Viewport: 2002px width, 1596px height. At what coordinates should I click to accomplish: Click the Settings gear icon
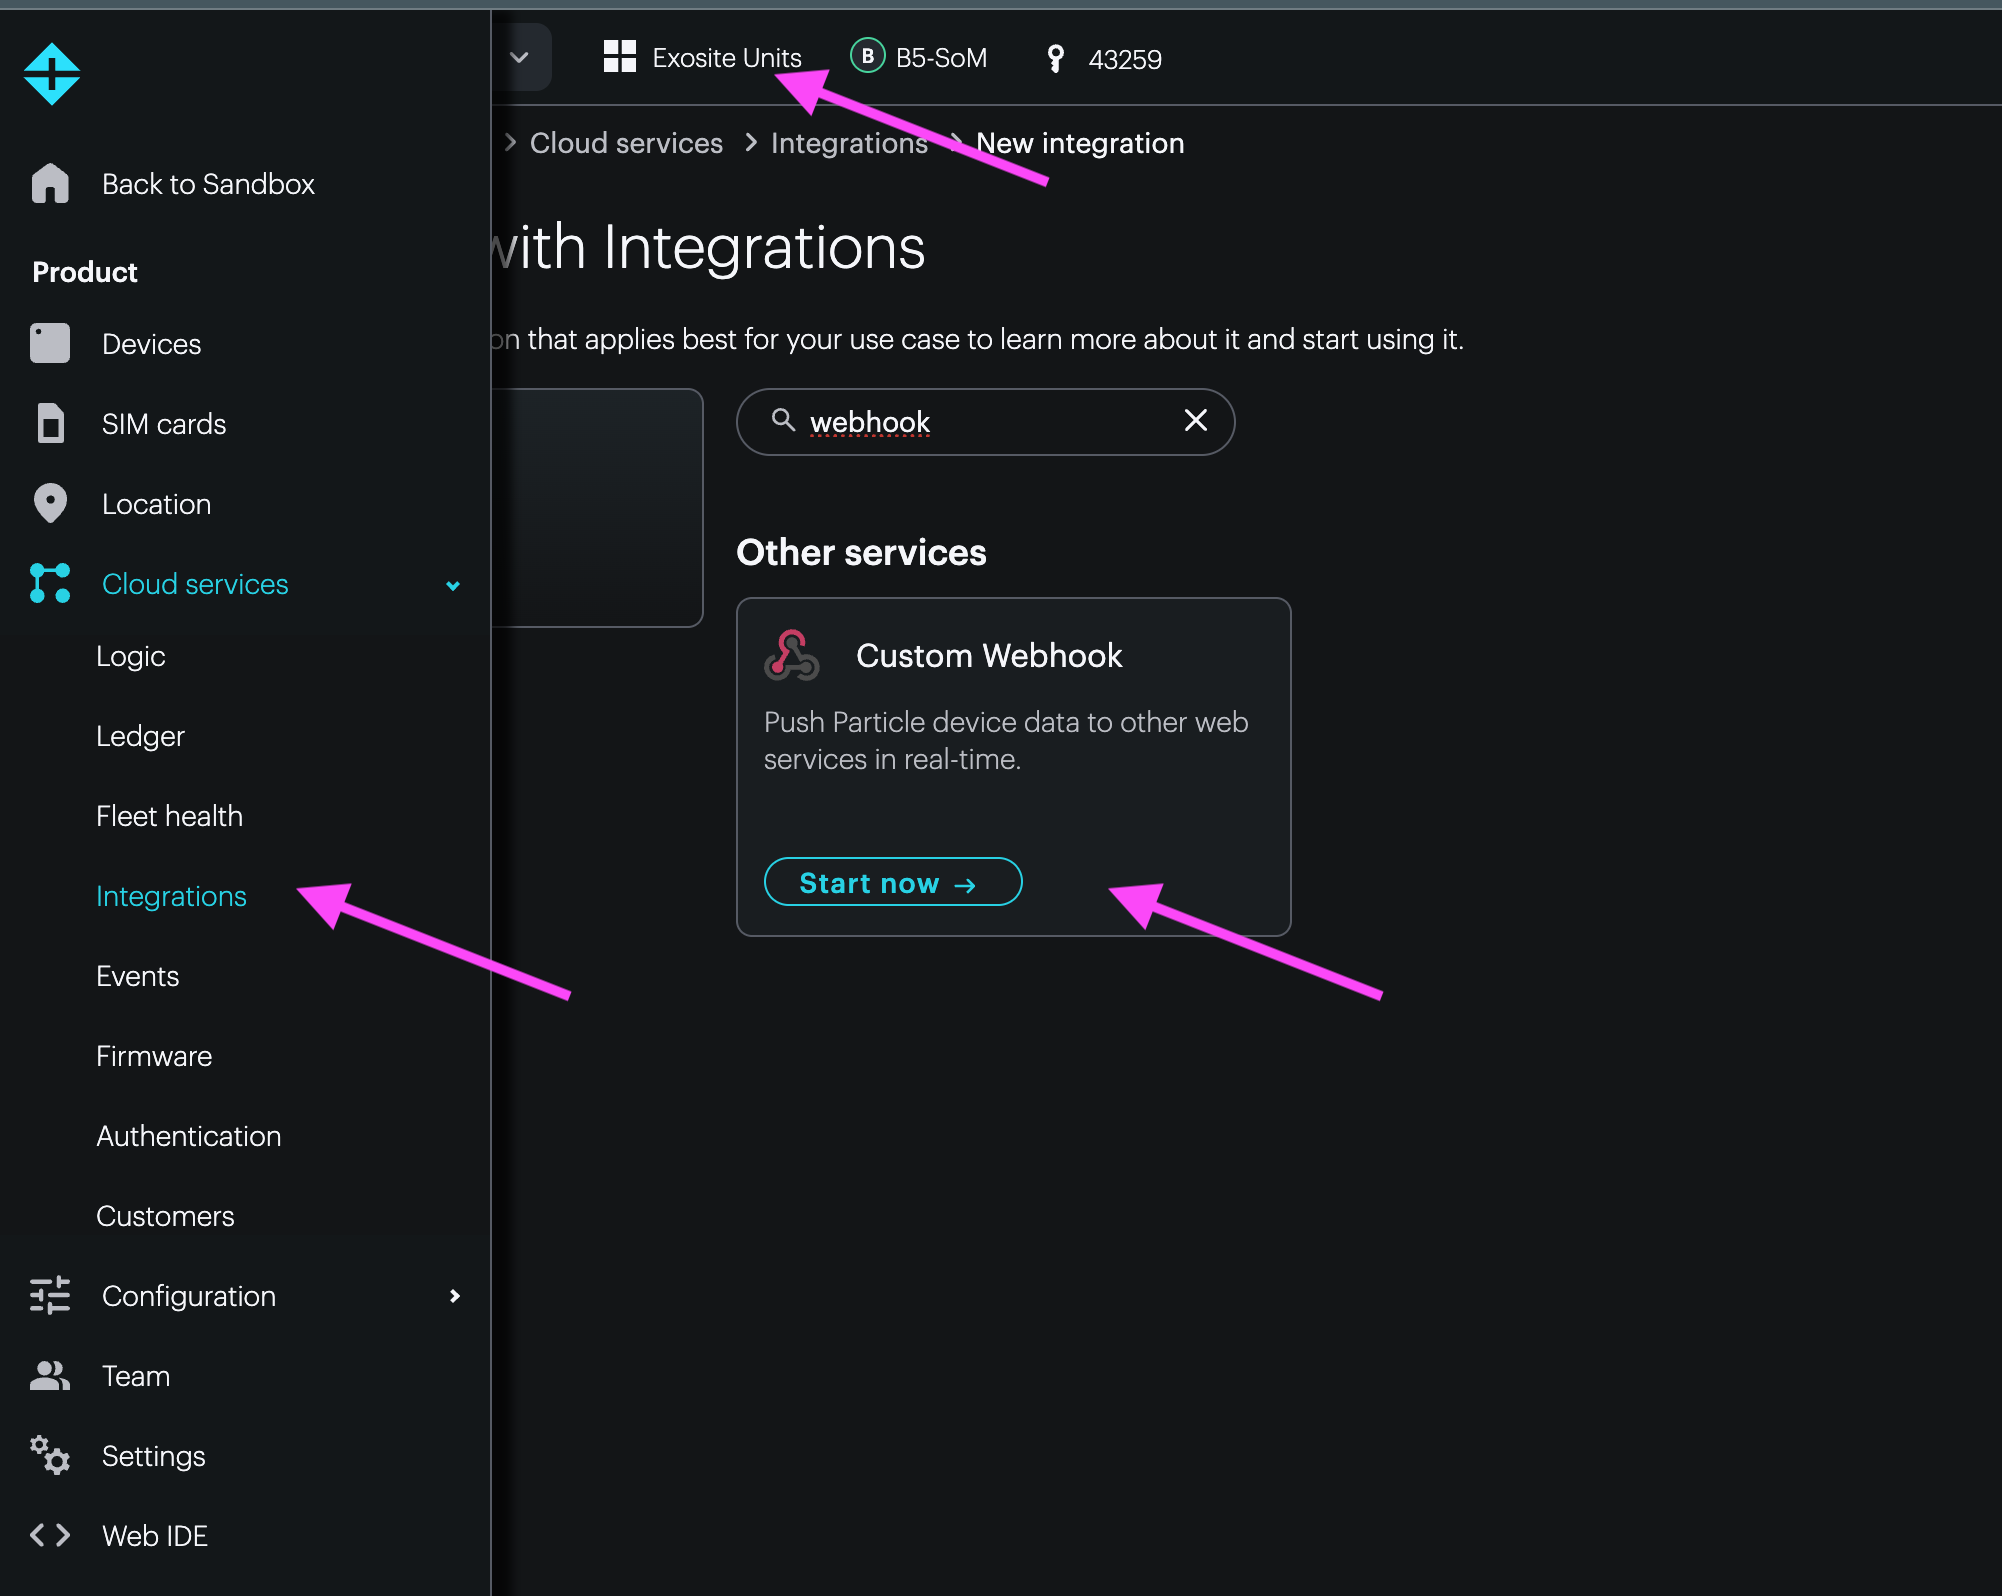[49, 1455]
